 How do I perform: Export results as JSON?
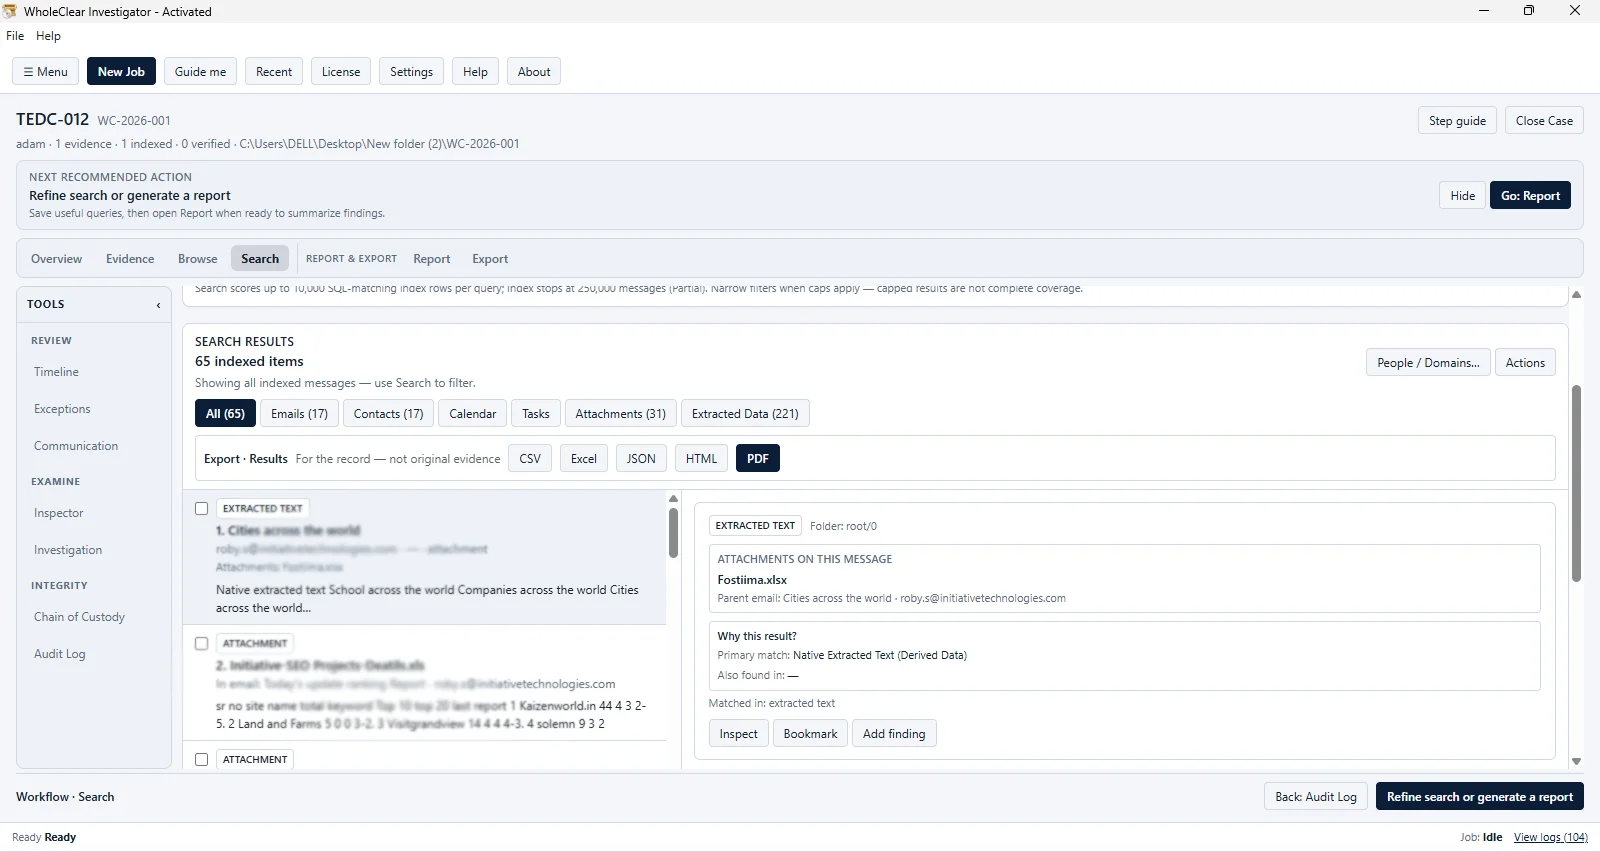(x=641, y=459)
